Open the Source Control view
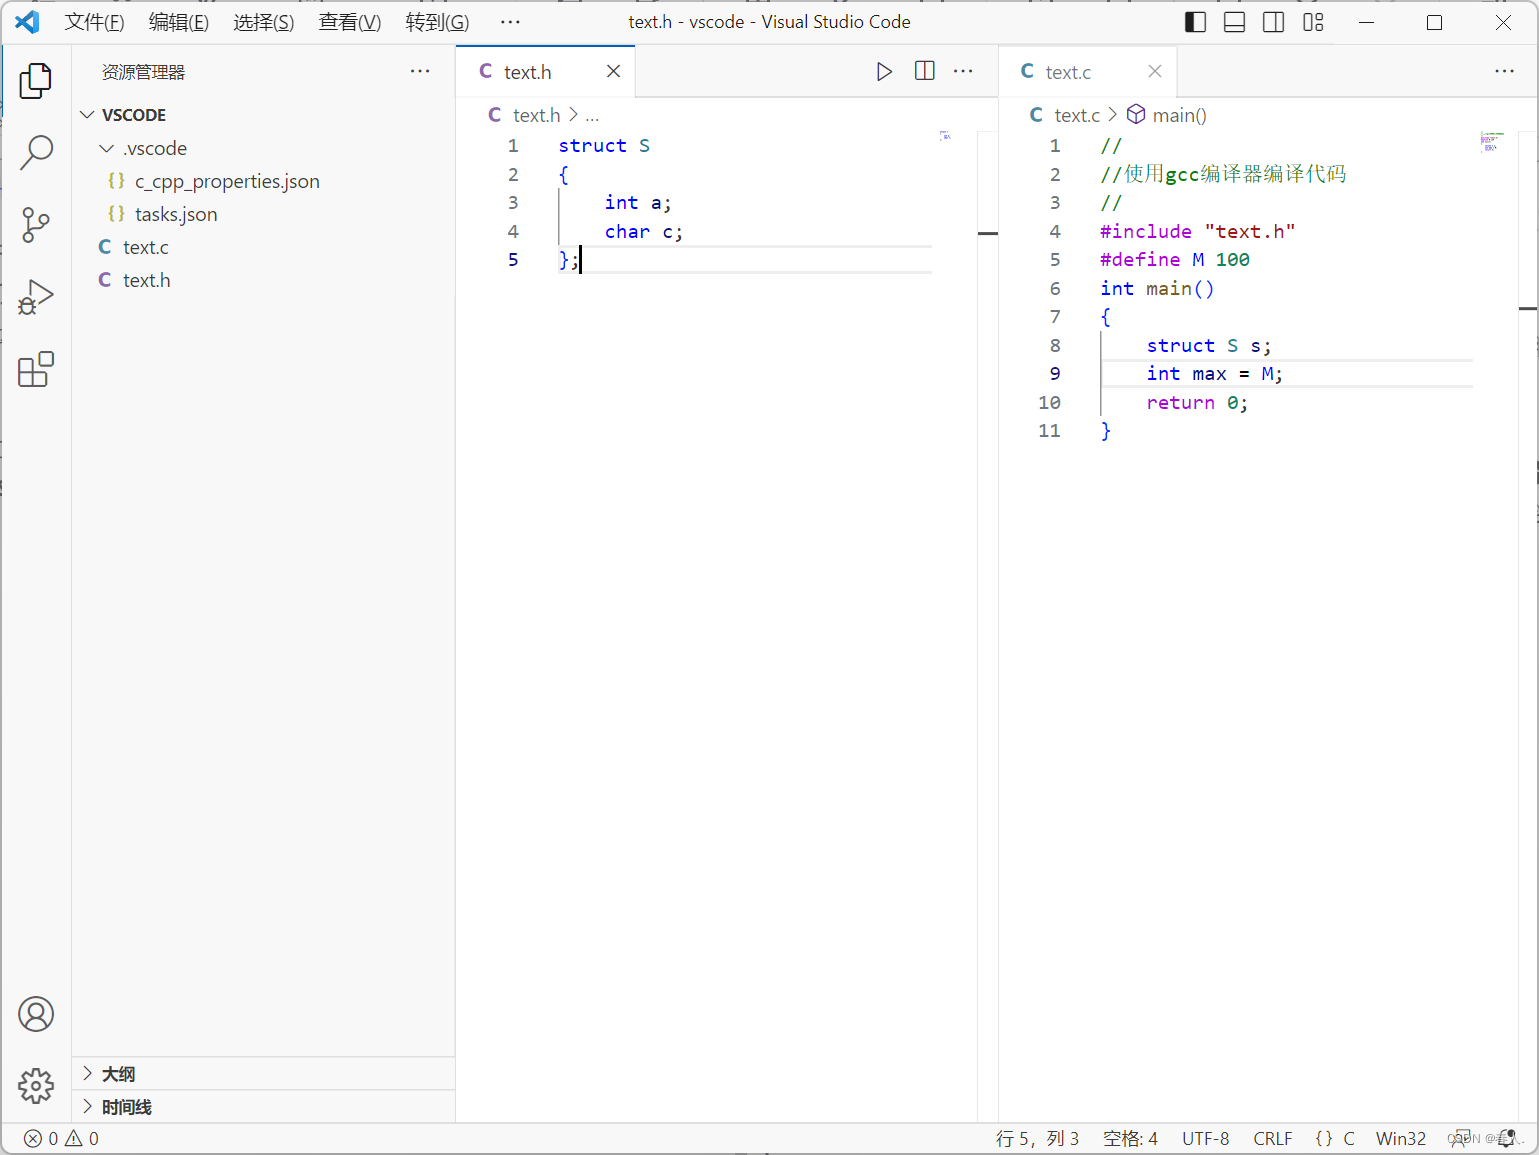 (36, 225)
